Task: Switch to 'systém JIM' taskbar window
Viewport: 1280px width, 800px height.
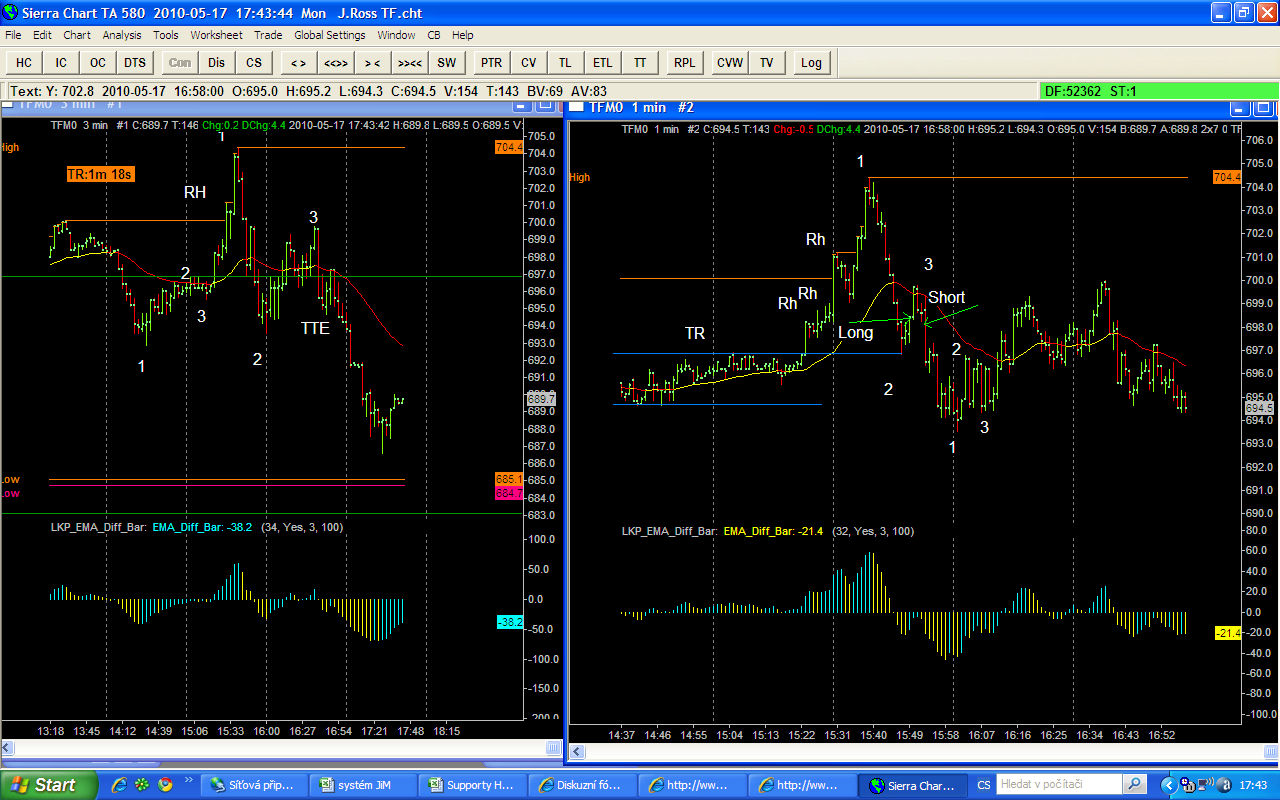Action: 360,785
